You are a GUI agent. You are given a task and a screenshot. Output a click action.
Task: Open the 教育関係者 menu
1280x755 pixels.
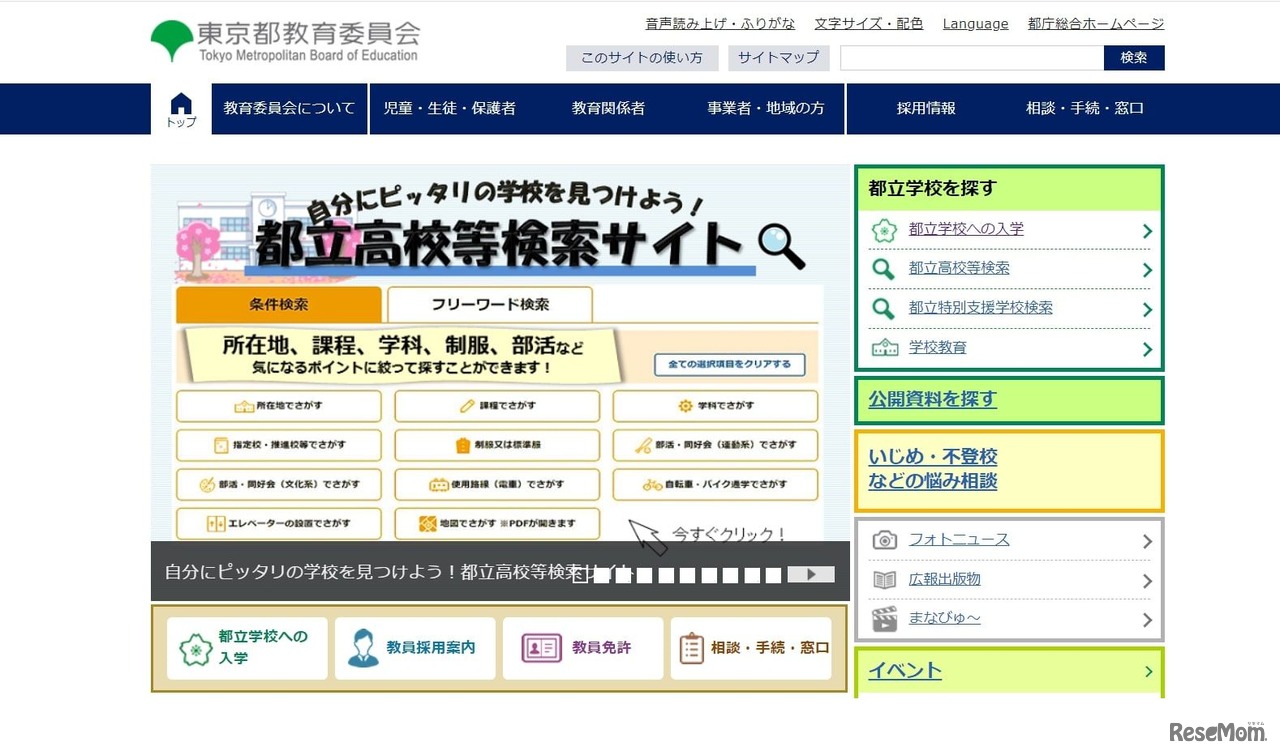click(x=608, y=109)
